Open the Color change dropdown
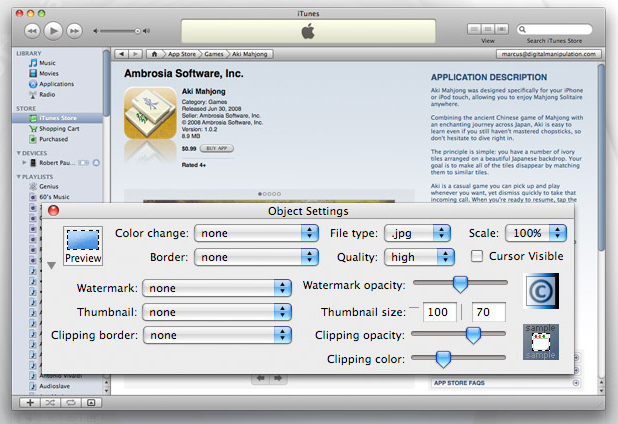Screen dimensions: 618x424 pyautogui.click(x=256, y=233)
